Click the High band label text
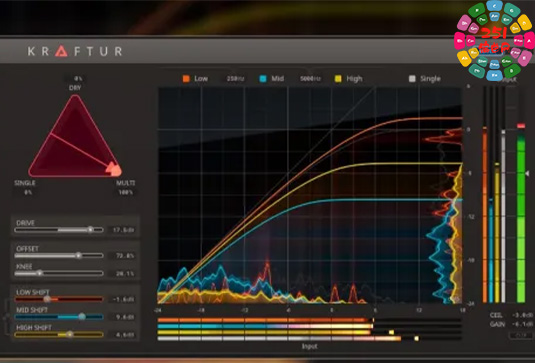Image resolution: width=535 pixels, height=363 pixels. [354, 79]
